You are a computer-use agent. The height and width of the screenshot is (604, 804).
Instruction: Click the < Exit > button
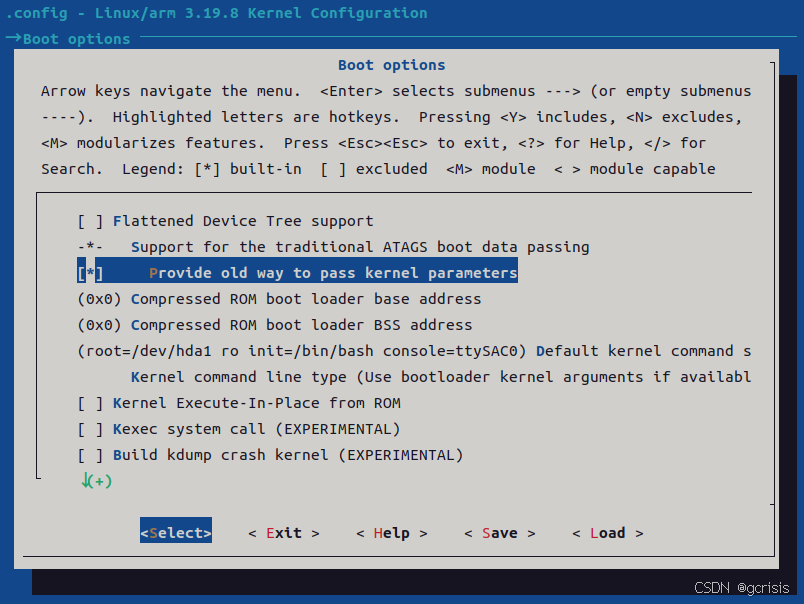284,533
